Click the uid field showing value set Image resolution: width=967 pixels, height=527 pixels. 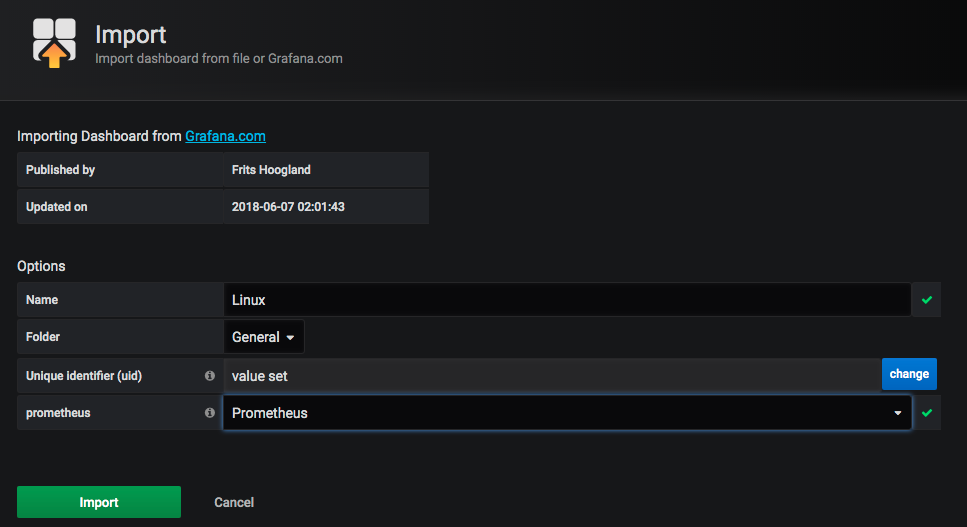(x=551, y=375)
